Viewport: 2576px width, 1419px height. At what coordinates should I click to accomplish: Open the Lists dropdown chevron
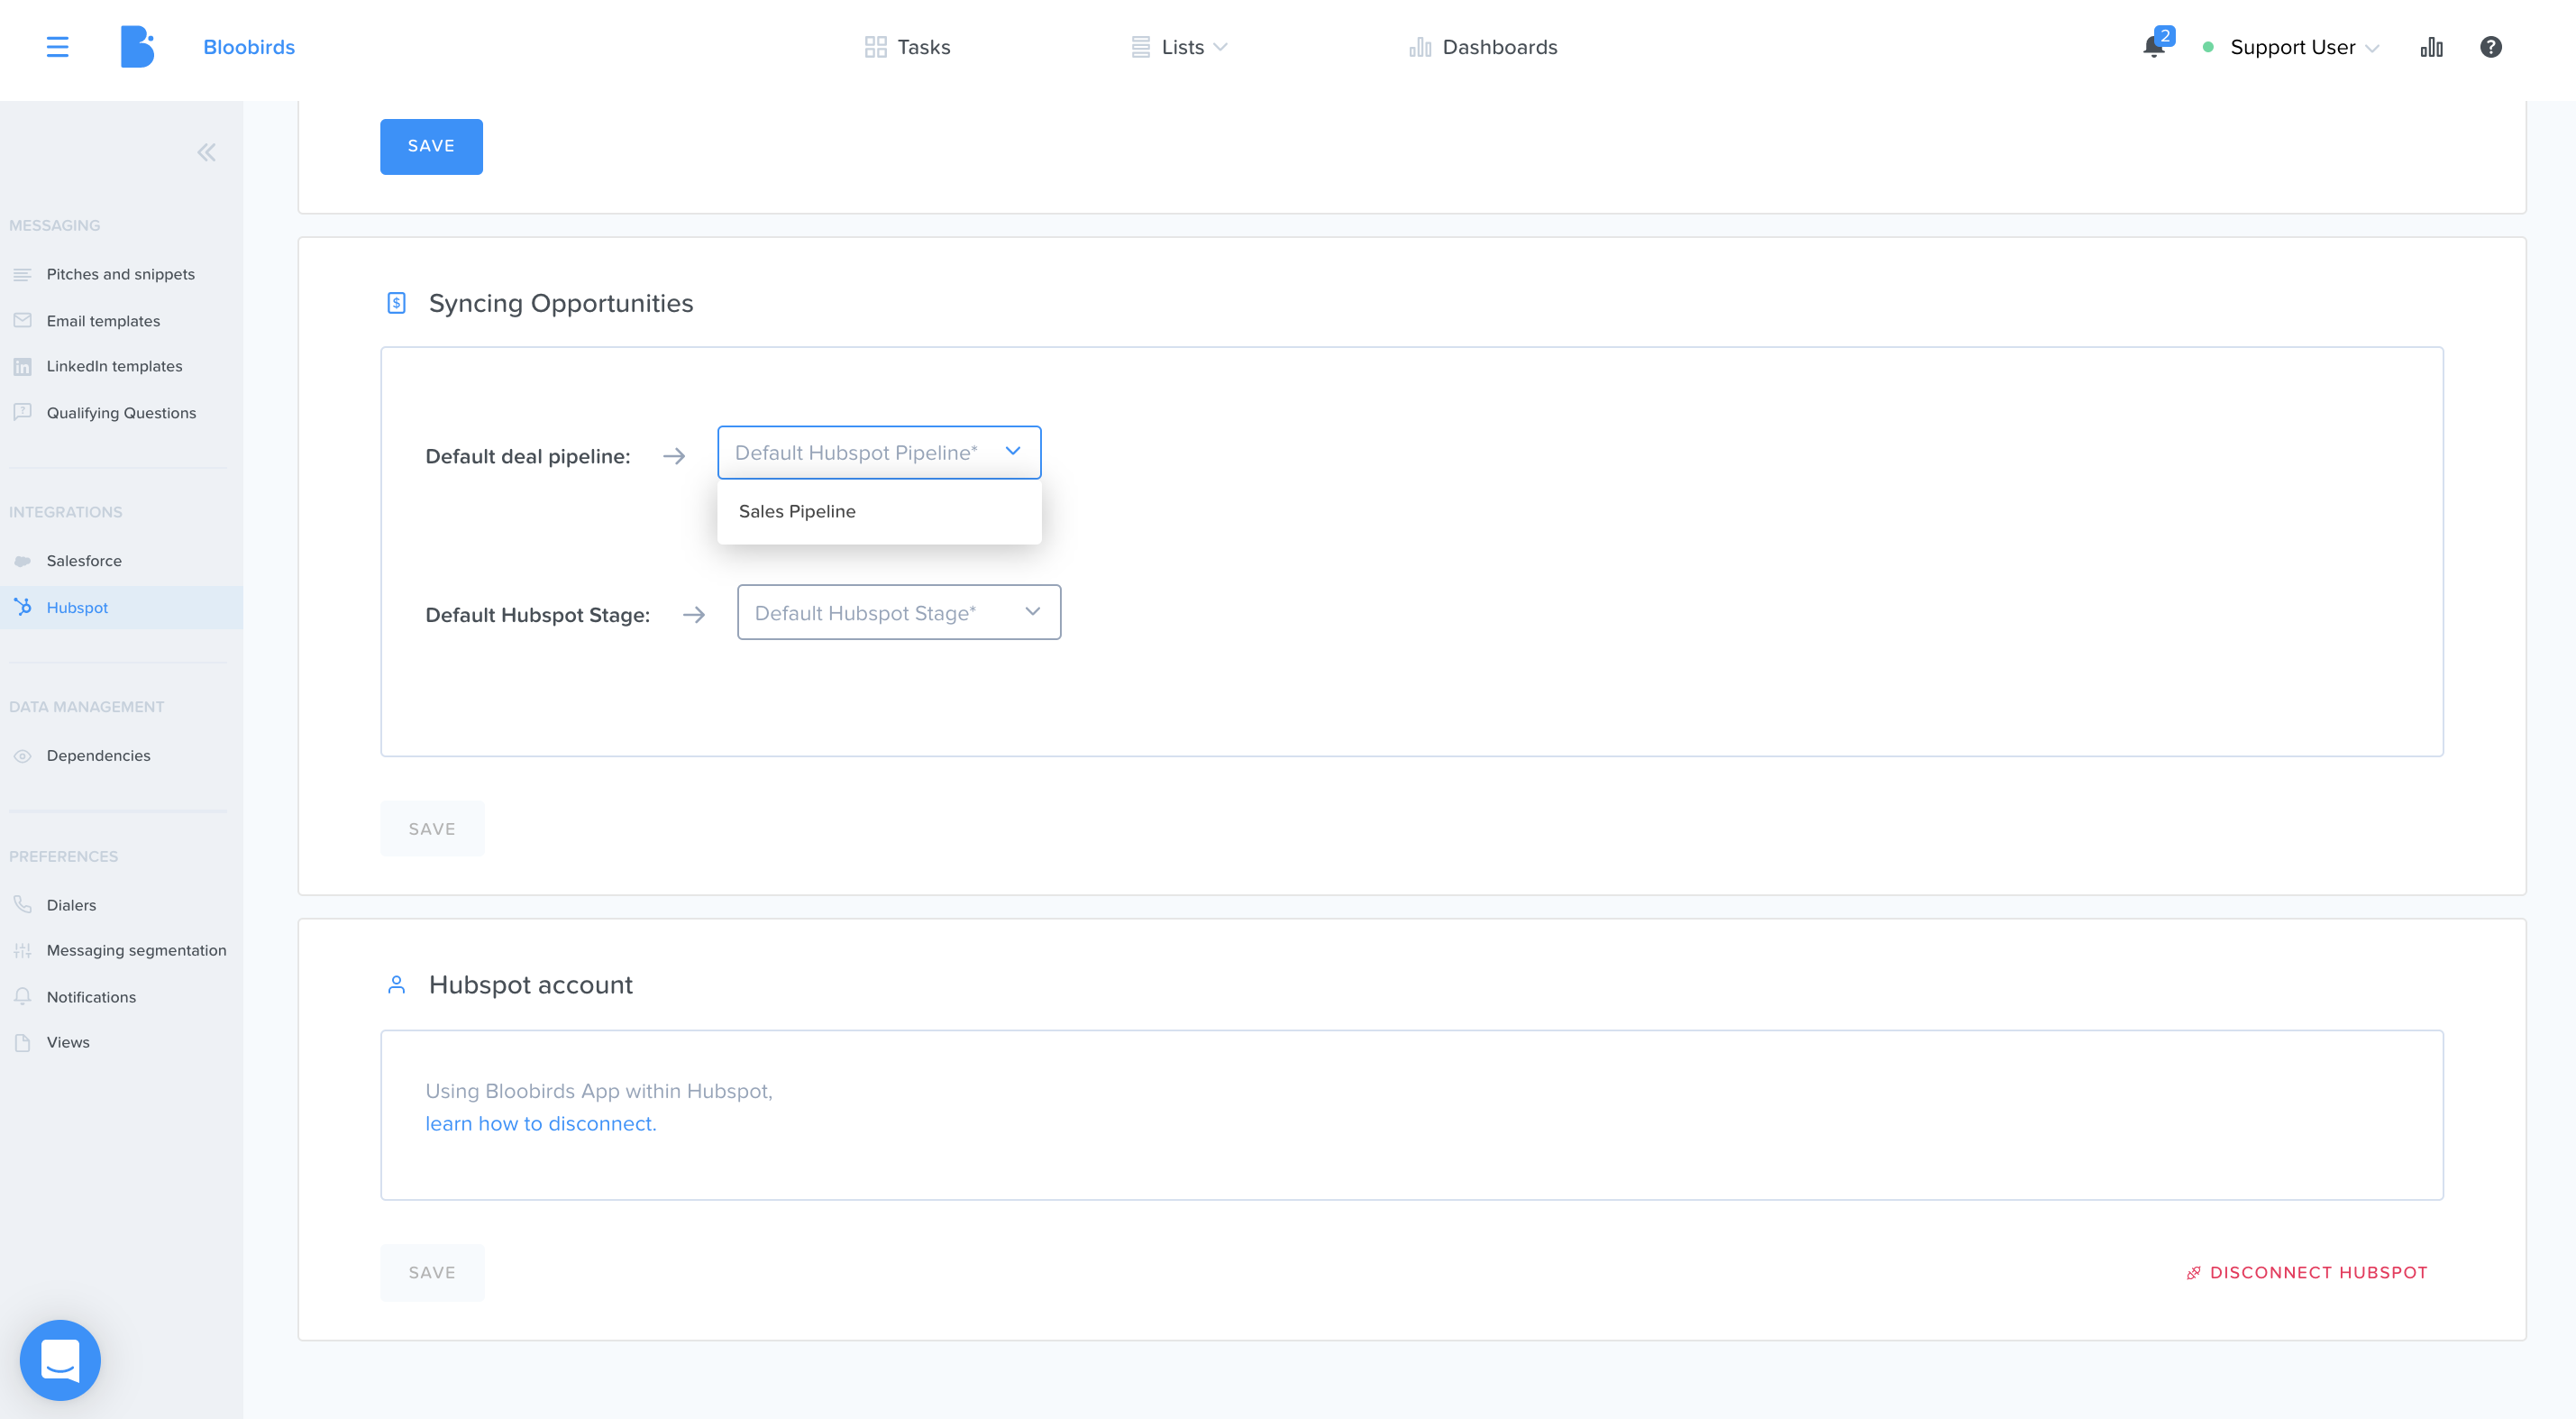[x=1220, y=47]
